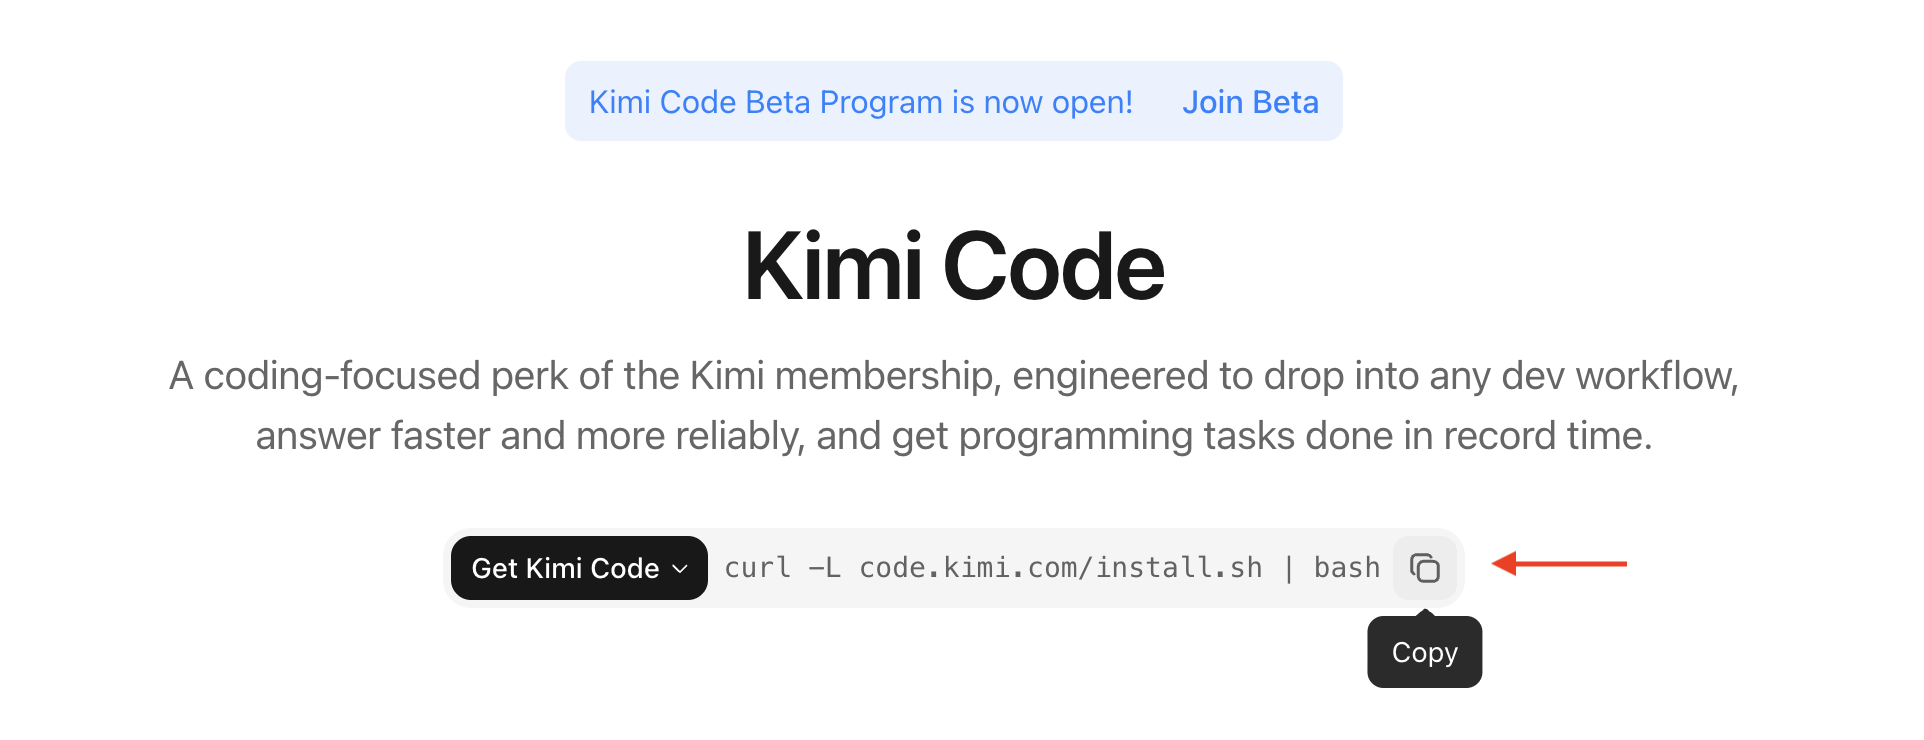Click the pipe symbol in the command
The image size is (1924, 740).
1288,568
